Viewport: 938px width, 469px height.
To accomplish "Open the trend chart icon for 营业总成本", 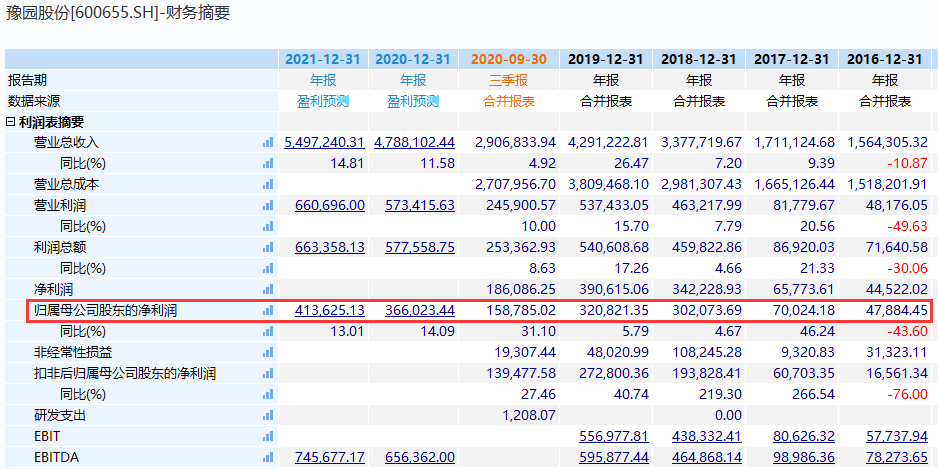I will point(267,184).
